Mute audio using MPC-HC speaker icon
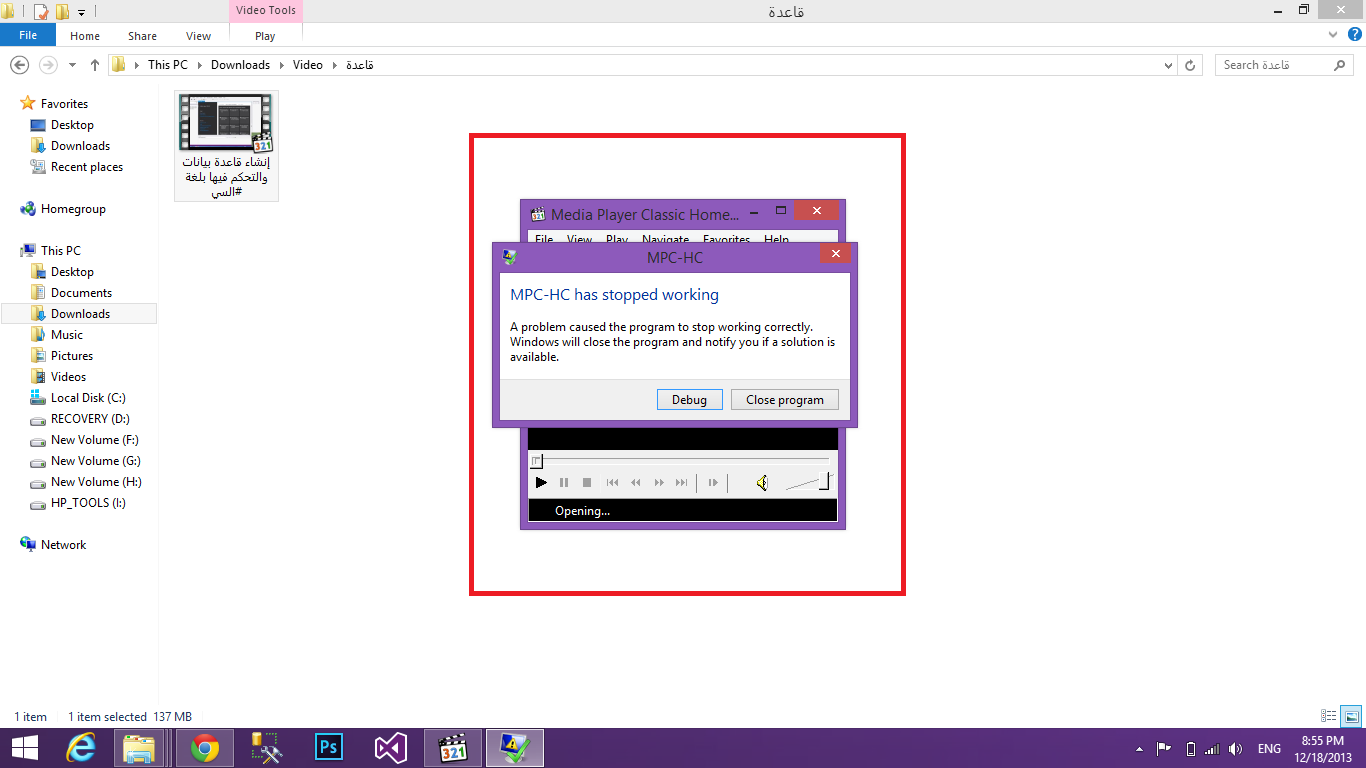 (761, 483)
